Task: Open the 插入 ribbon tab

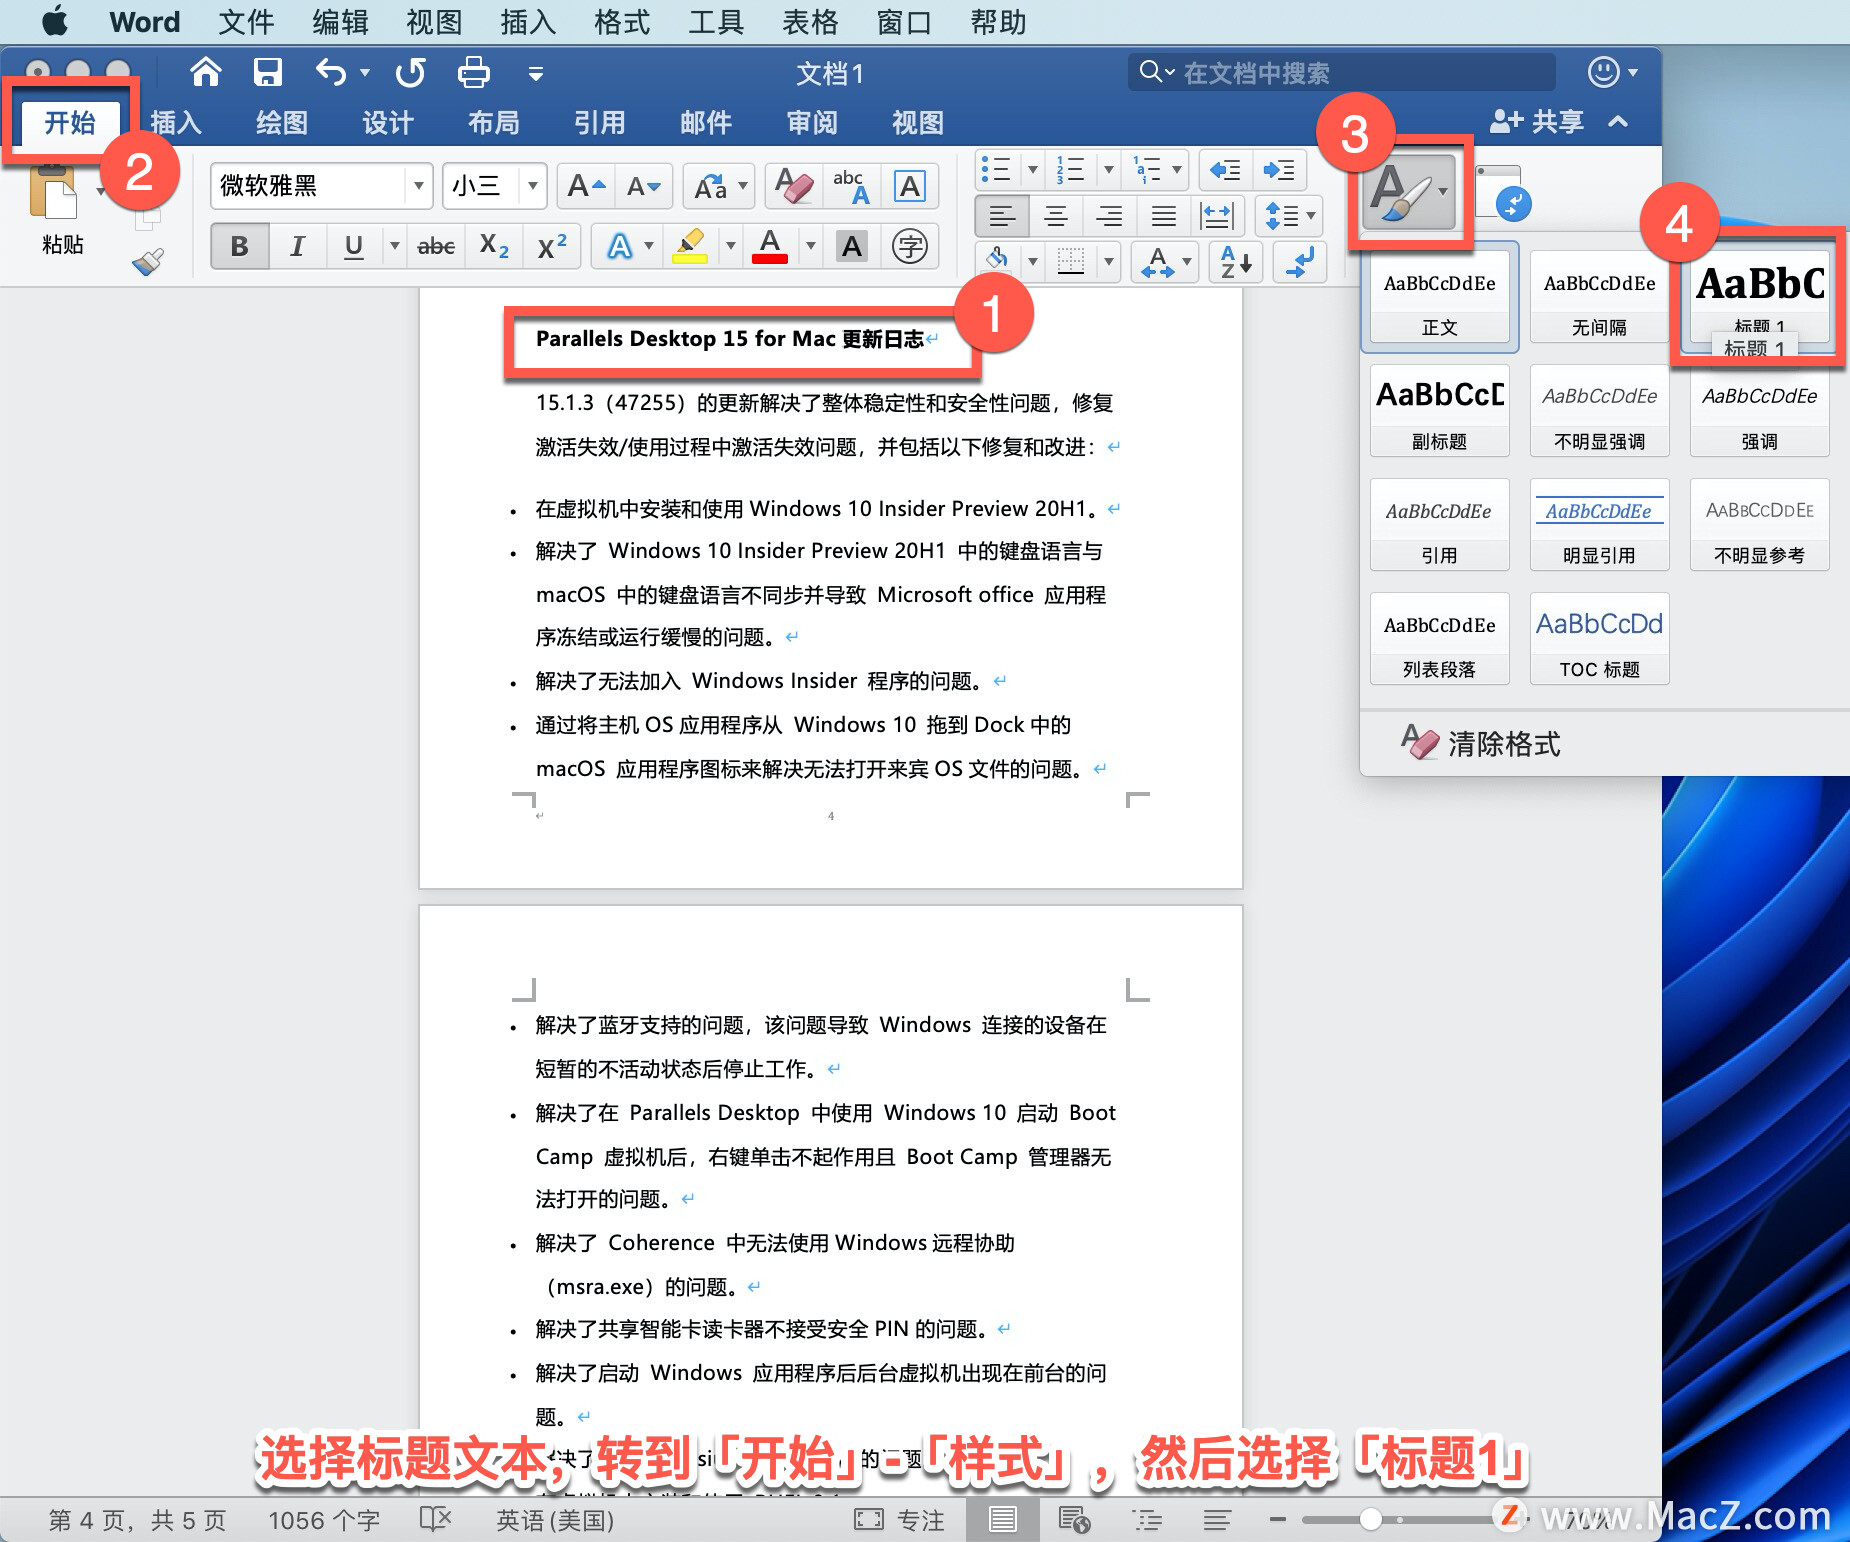Action: 176,122
